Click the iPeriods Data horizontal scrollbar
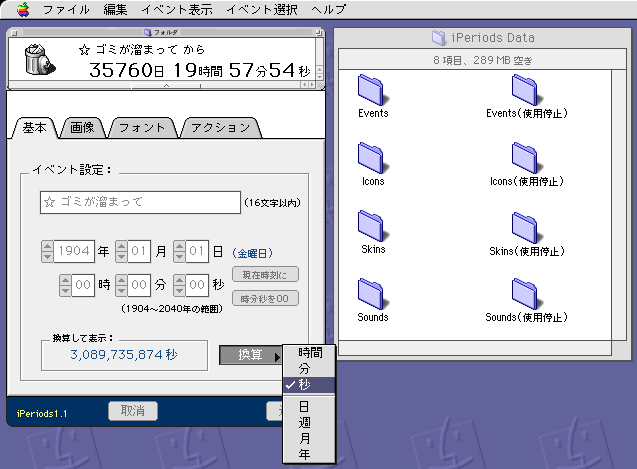637x469 pixels. [475, 348]
